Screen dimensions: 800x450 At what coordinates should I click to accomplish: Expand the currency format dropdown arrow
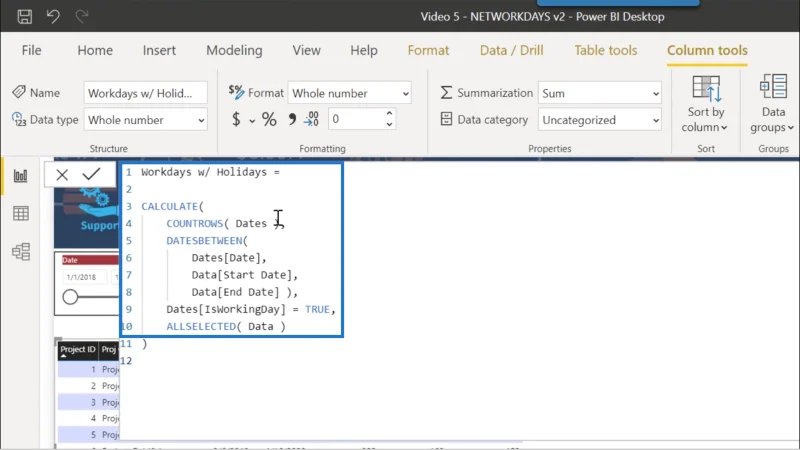(x=252, y=121)
